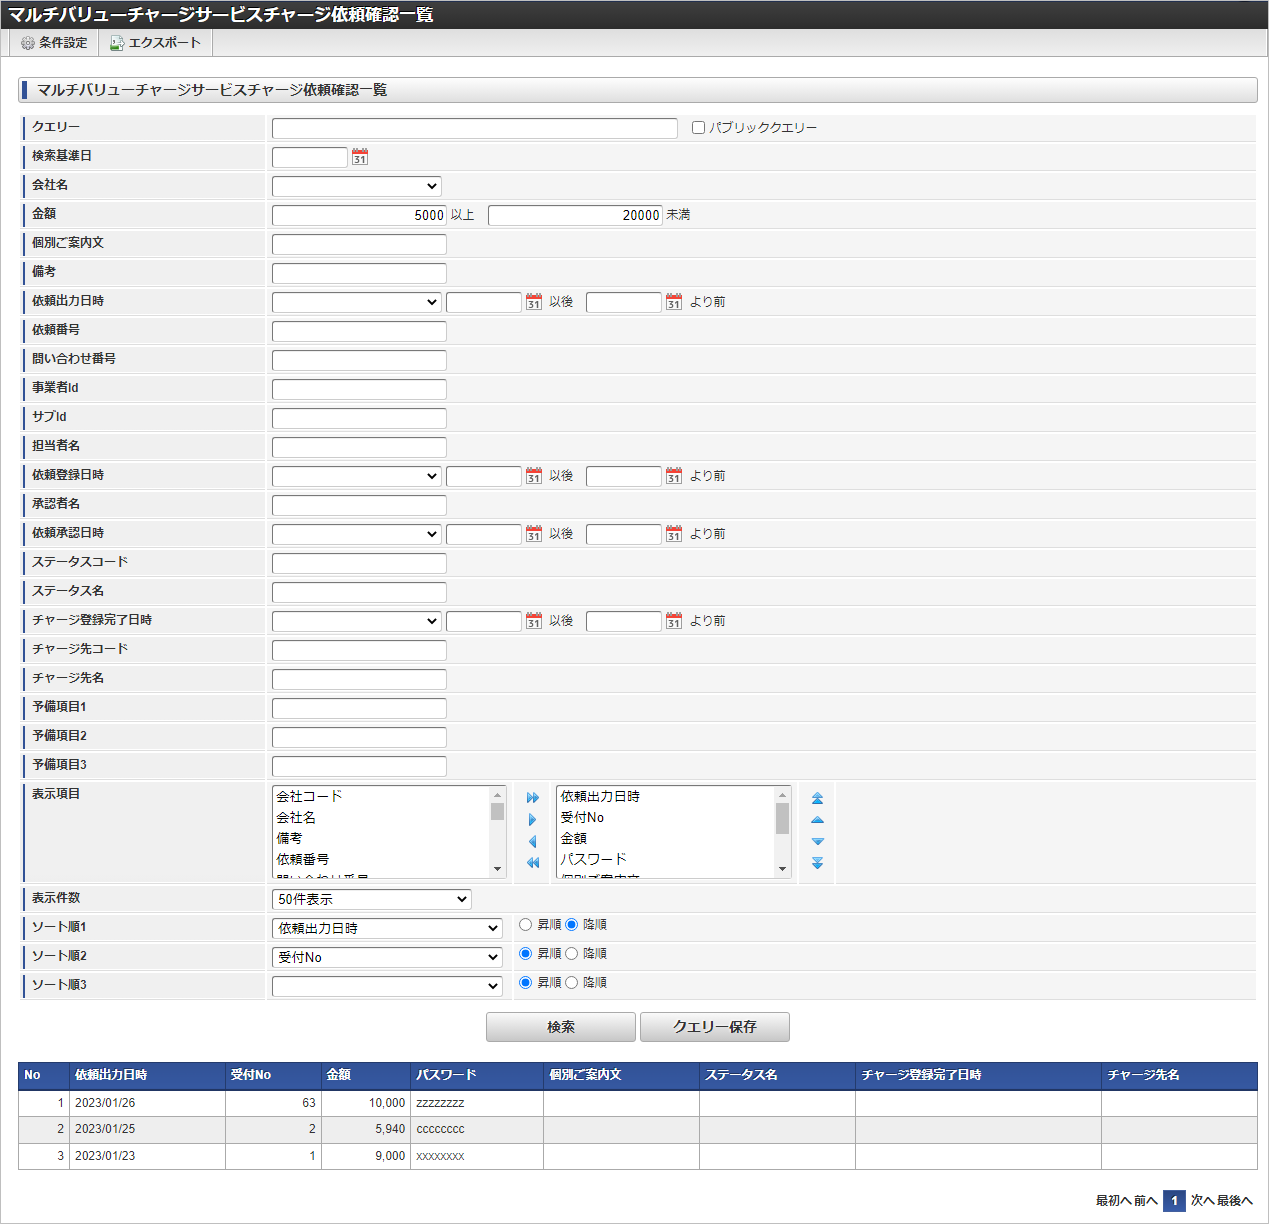Viewport: 1269px width, 1224px height.
Task: Click the 担当者名 input field
Action: pyautogui.click(x=359, y=447)
